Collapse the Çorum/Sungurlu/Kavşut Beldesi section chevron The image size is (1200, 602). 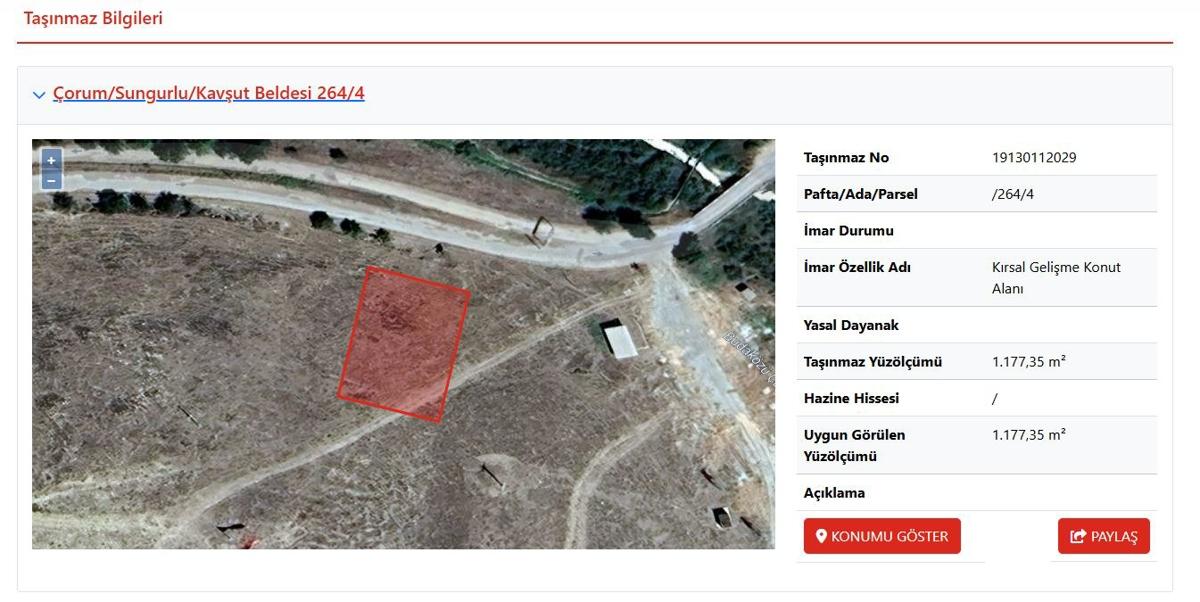(39, 95)
